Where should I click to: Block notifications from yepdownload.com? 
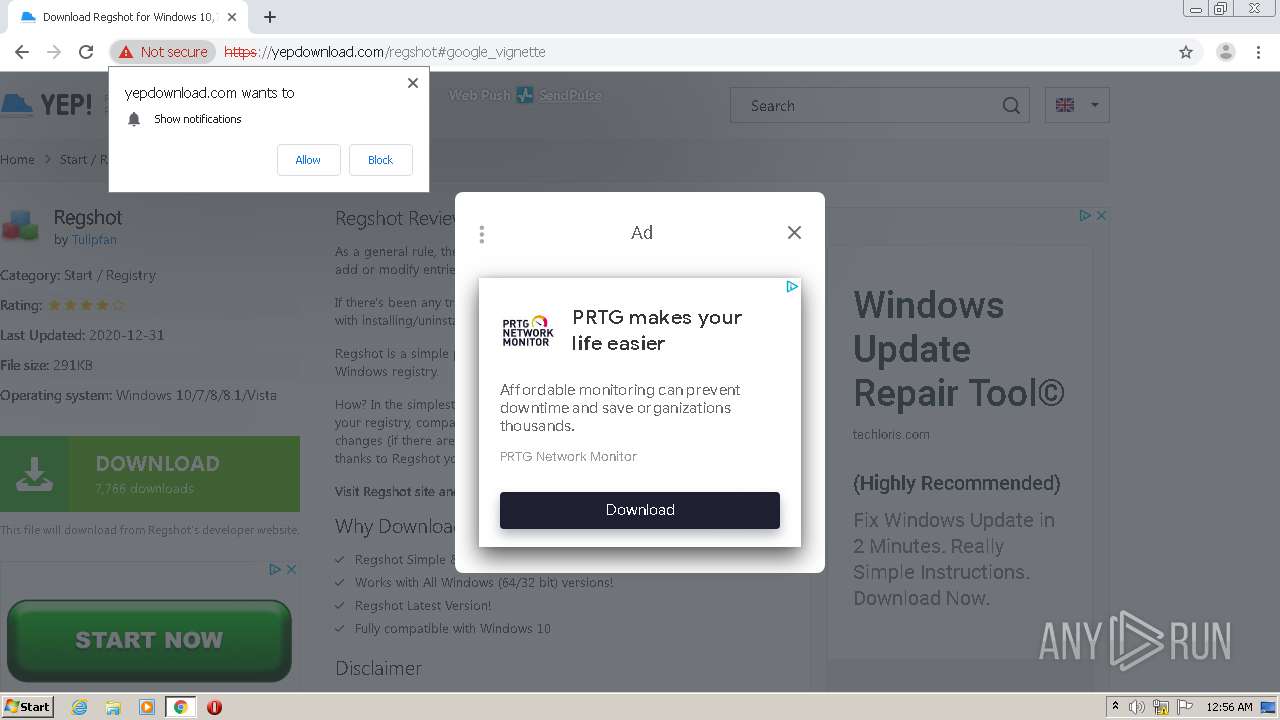380,160
